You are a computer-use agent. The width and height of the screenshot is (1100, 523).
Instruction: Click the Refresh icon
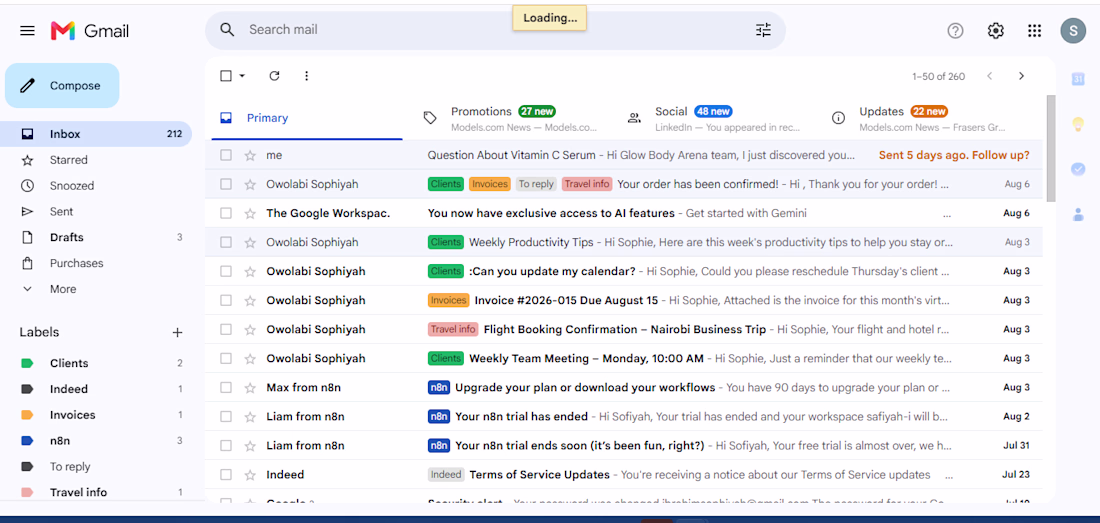pos(274,76)
